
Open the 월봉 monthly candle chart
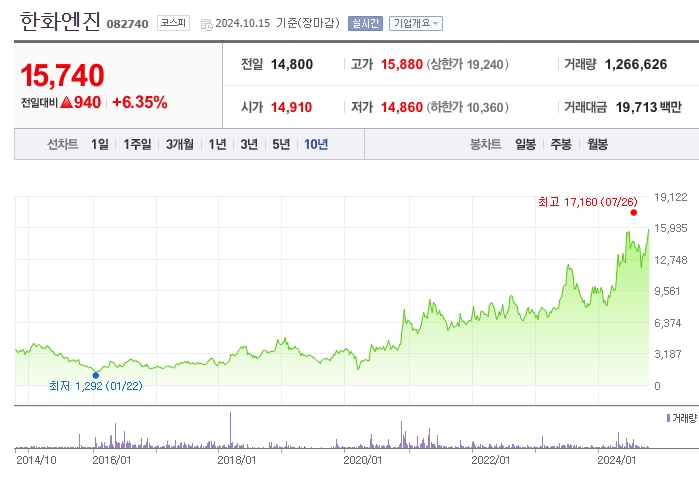point(597,144)
